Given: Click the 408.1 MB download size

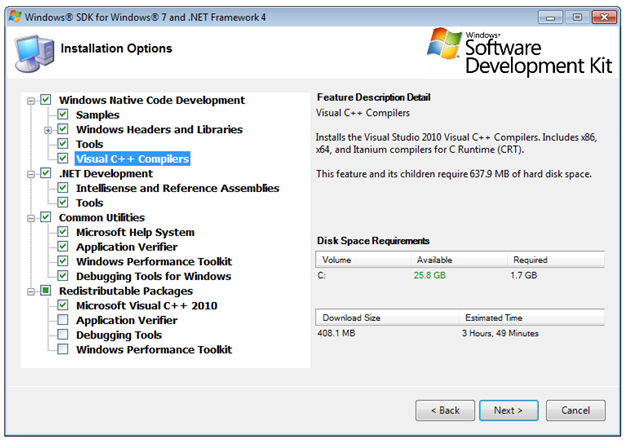Looking at the screenshot, I should [x=336, y=333].
